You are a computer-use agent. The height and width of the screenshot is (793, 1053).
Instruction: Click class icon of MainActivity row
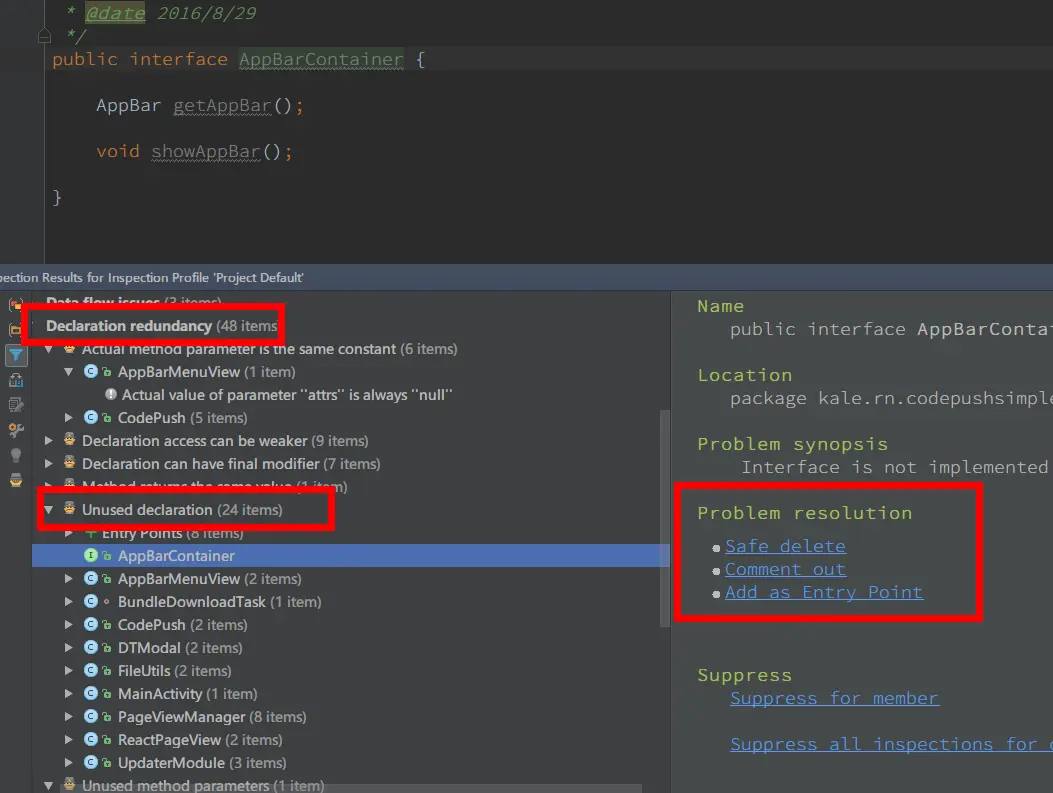click(91, 694)
